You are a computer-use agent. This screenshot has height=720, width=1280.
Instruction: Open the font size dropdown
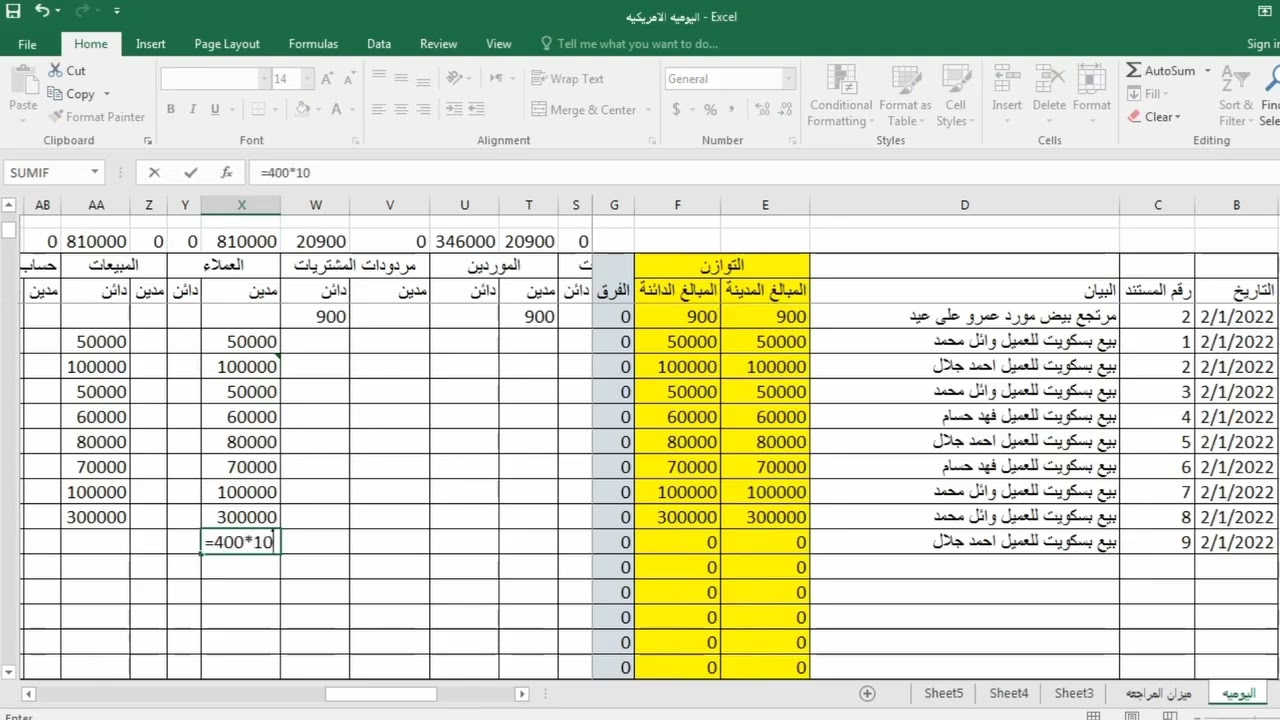[308, 79]
